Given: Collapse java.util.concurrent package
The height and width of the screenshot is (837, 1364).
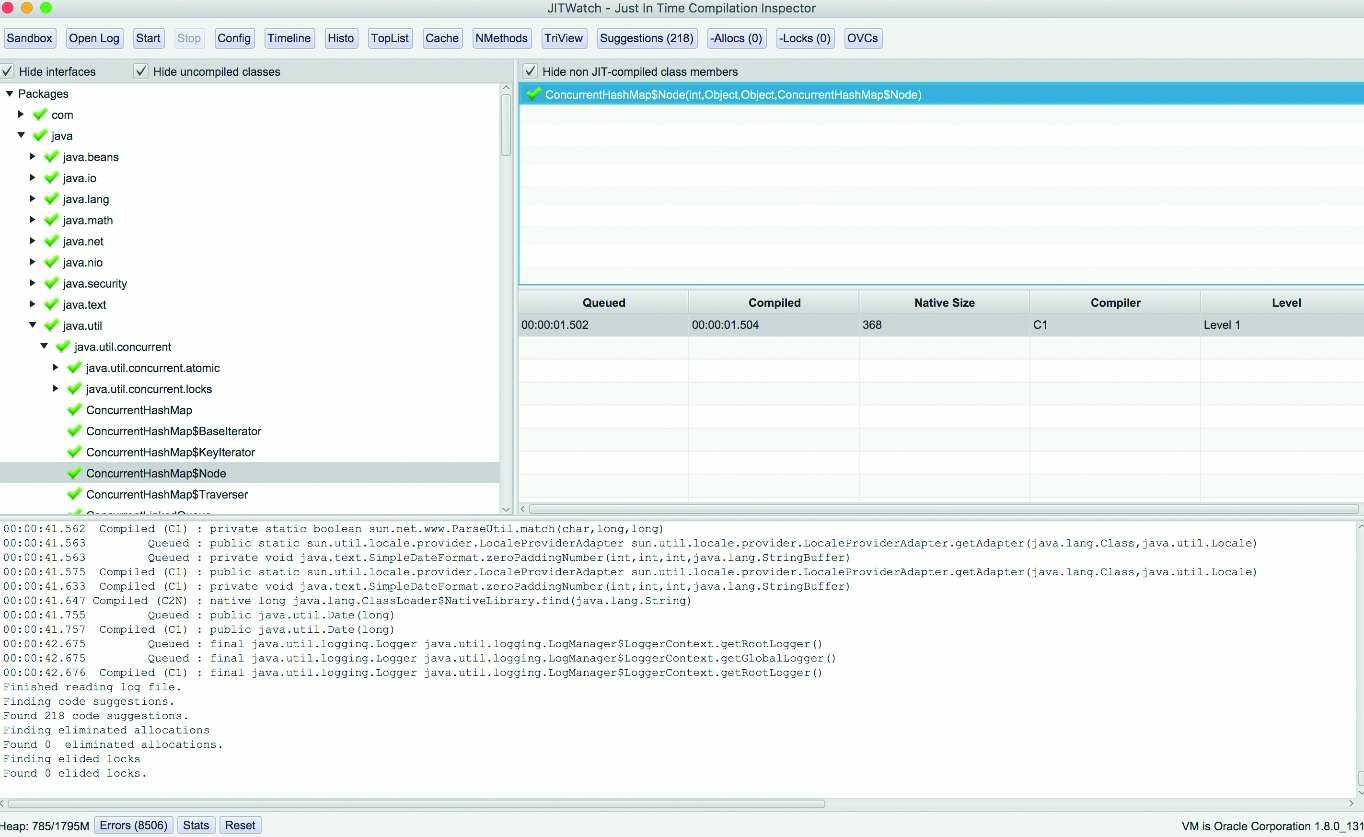Looking at the screenshot, I should click(44, 346).
